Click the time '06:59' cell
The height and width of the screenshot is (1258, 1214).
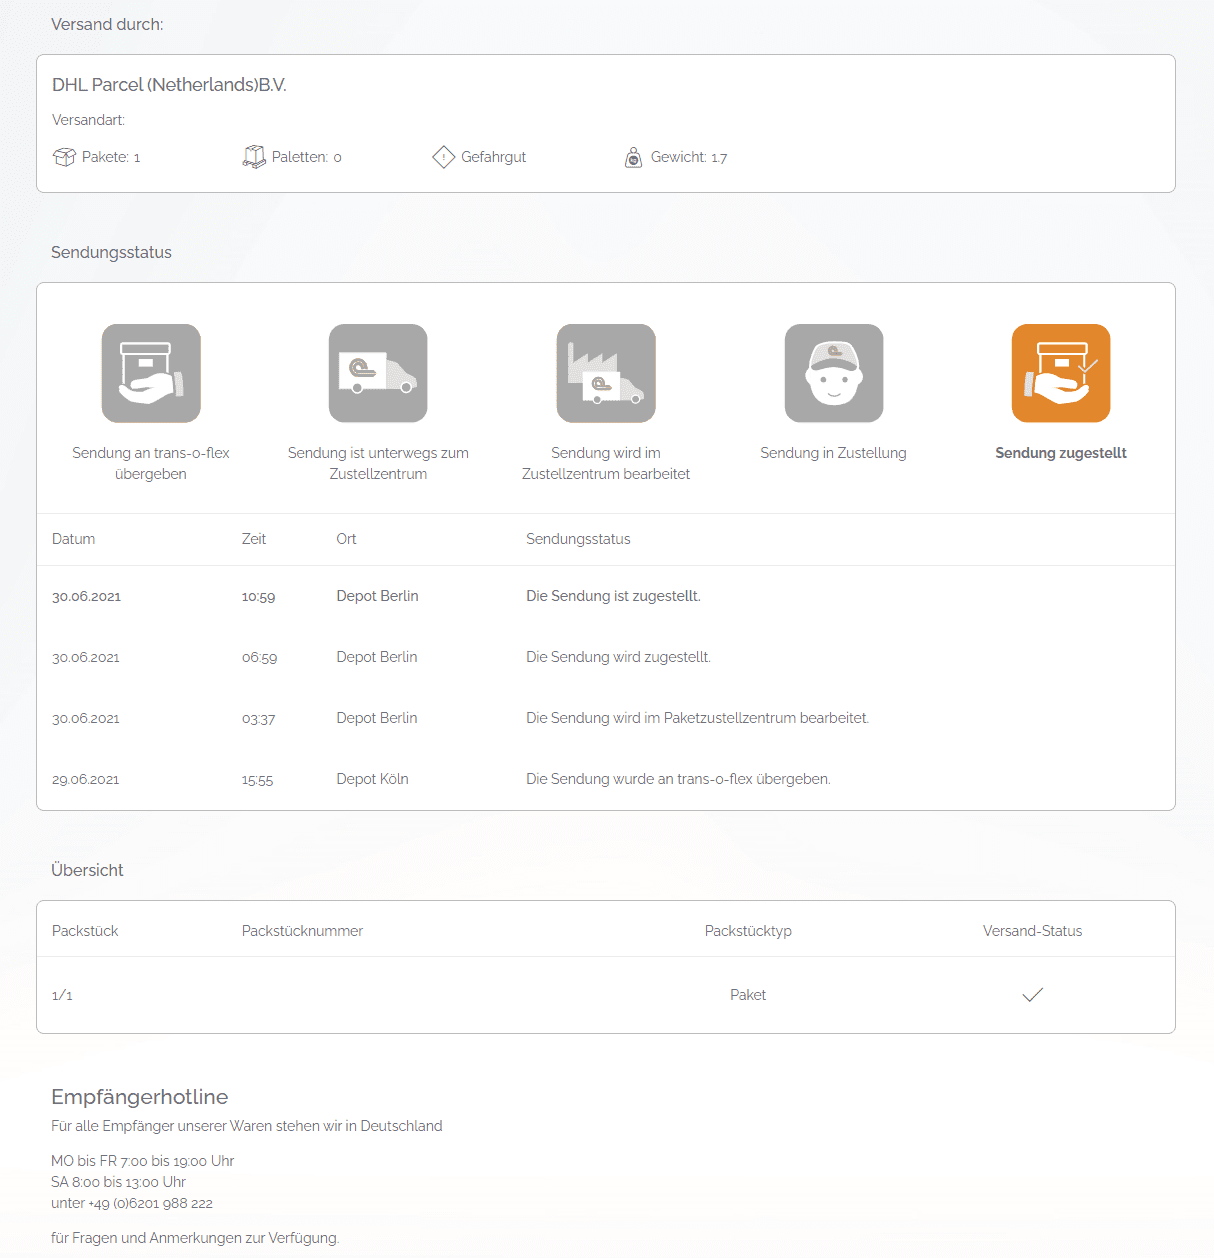[260, 658]
